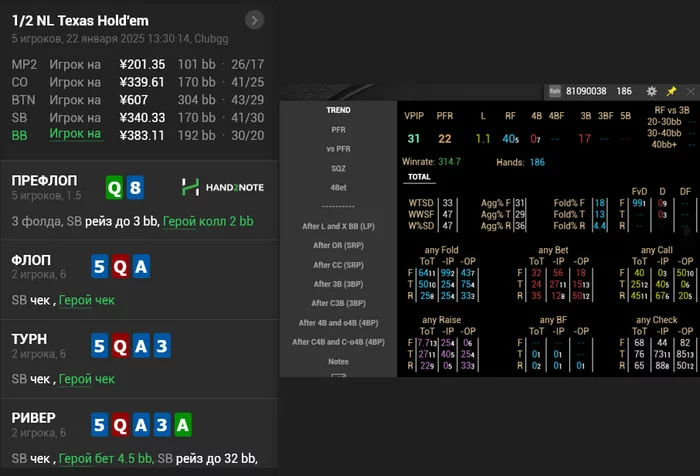Viewport: 700px width, 476px height.
Task: Click the any Fold table header
Action: point(441,250)
